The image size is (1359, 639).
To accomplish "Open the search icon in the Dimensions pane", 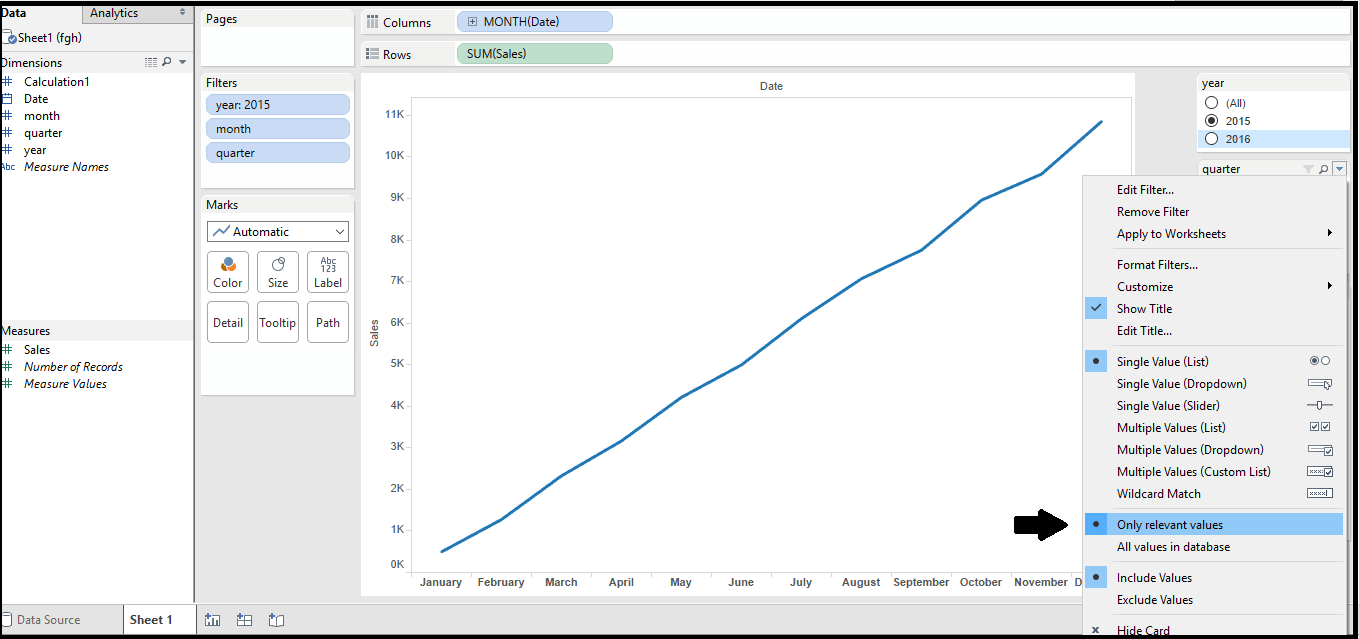I will pyautogui.click(x=165, y=61).
